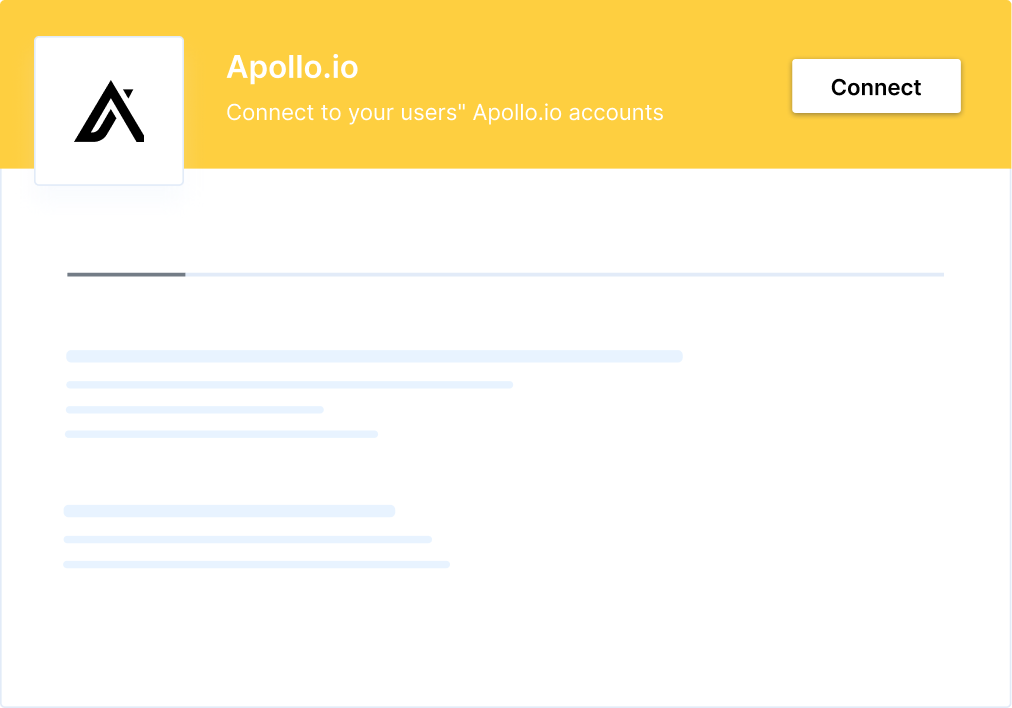1012x708 pixels.
Task: Click the shortest skeleton line in top group
Action: point(194,409)
